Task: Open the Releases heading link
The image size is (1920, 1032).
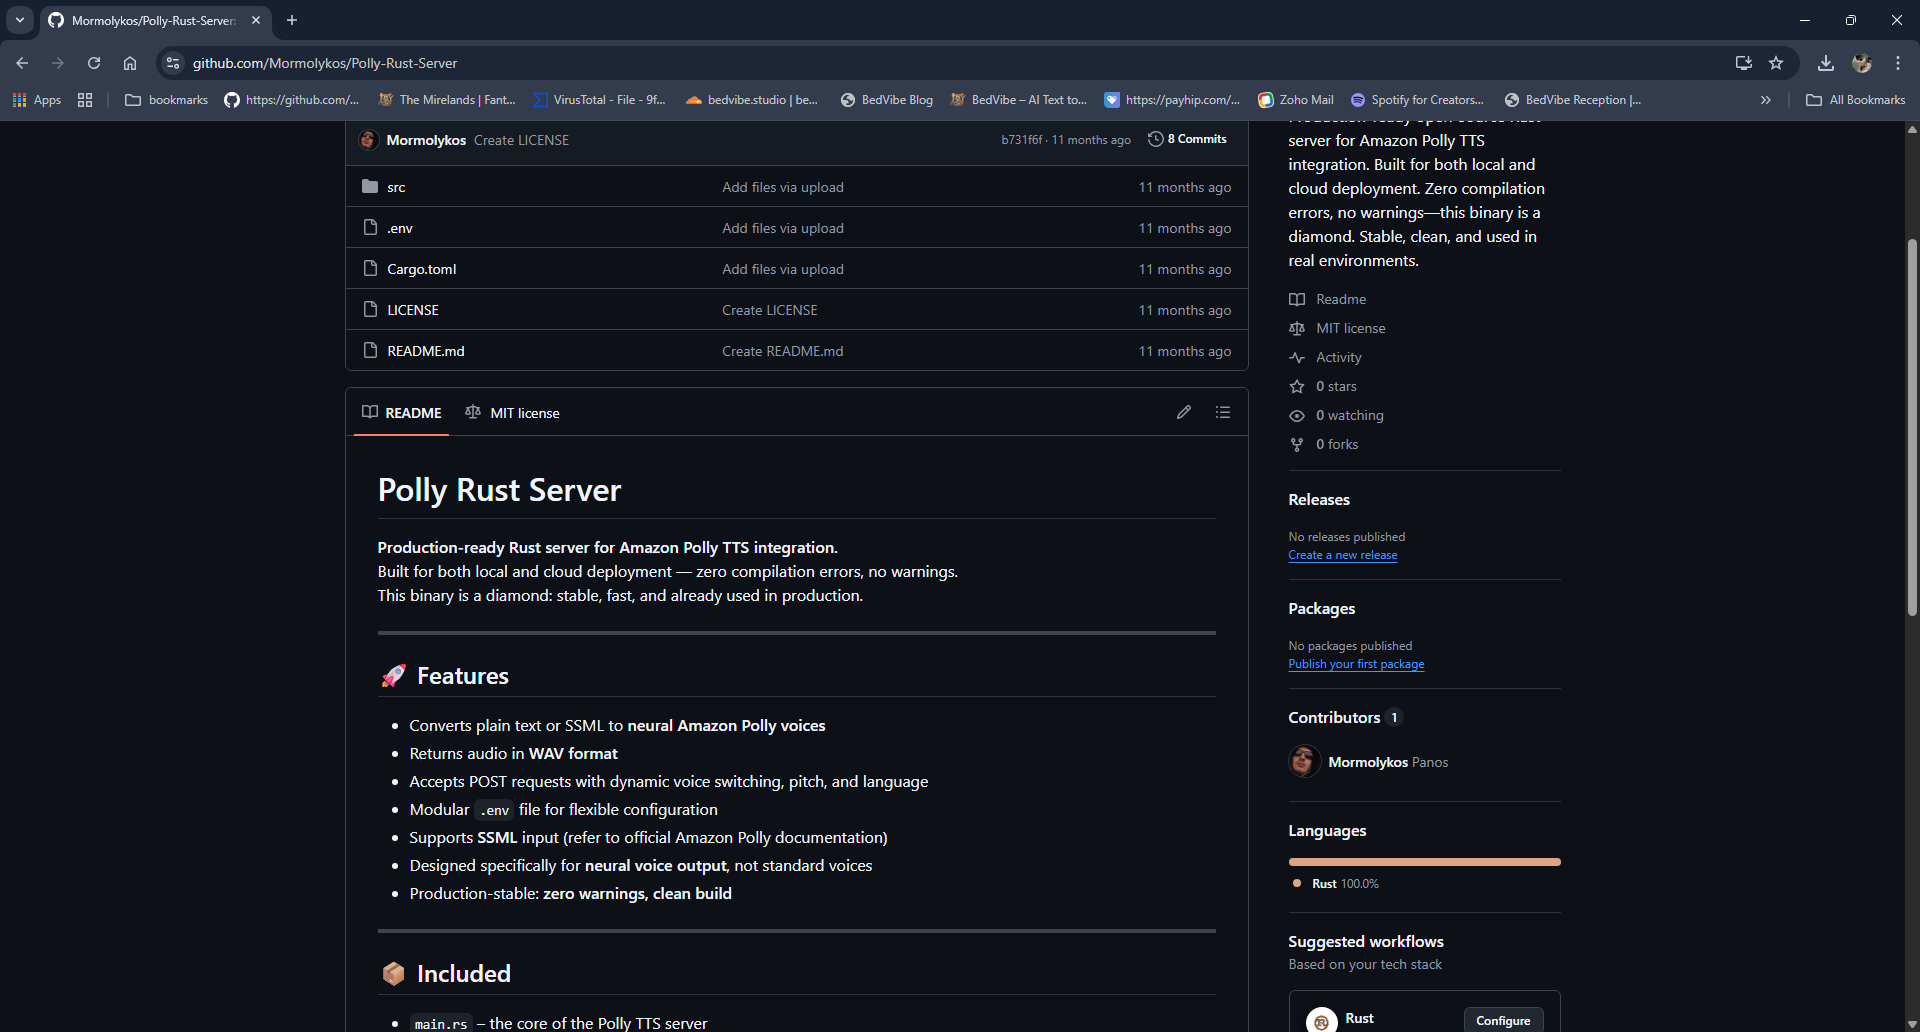Action: (x=1319, y=500)
